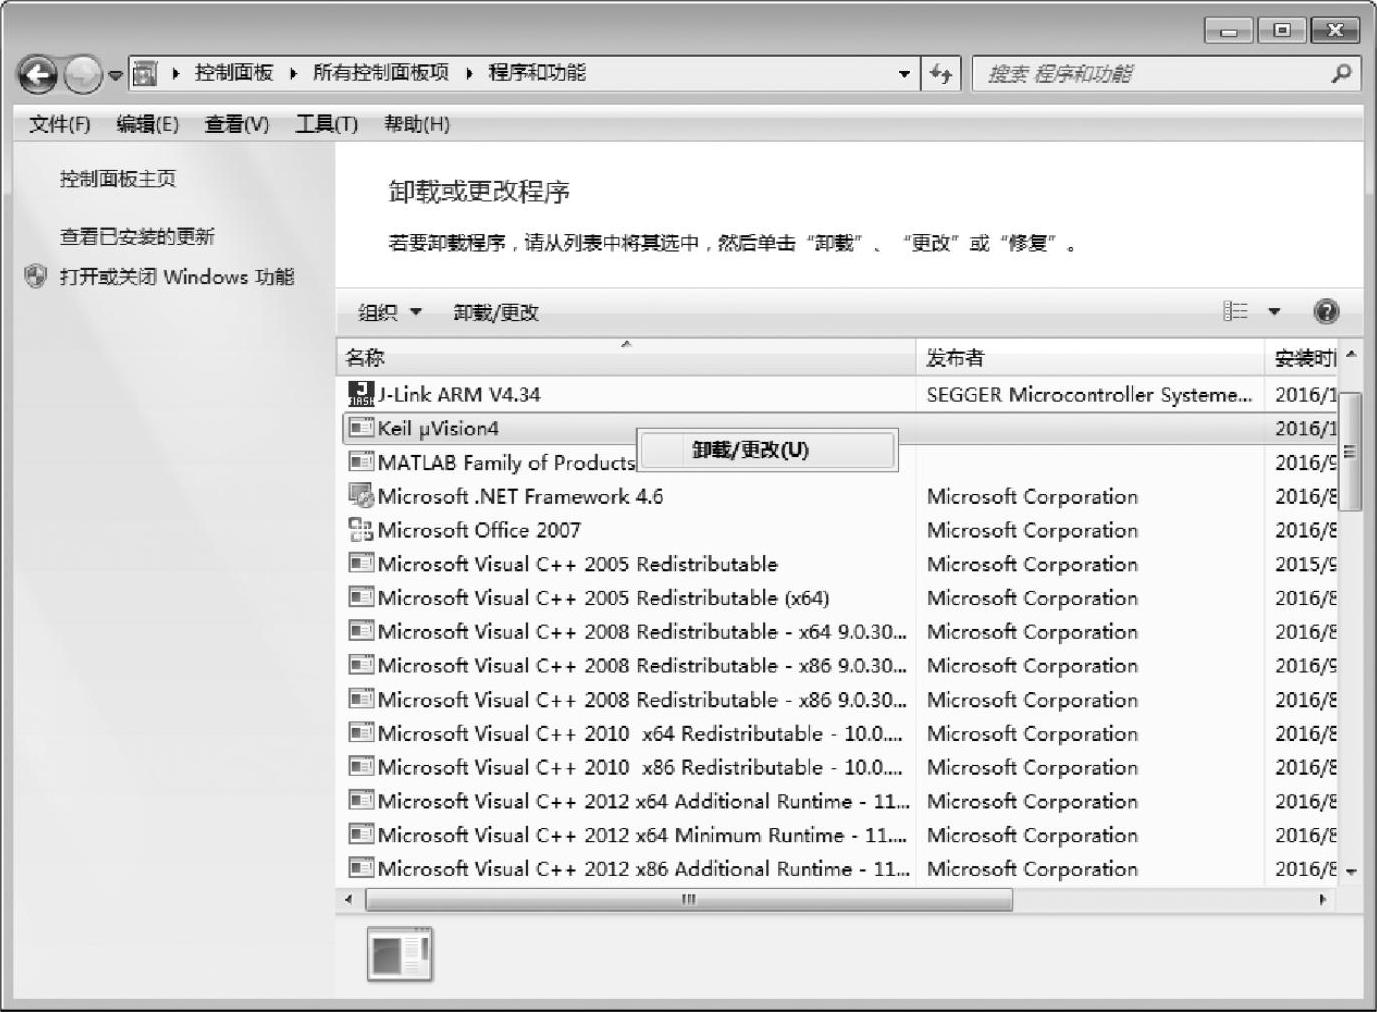Open the 组织 dropdown menu
The width and height of the screenshot is (1377, 1012).
(x=390, y=313)
